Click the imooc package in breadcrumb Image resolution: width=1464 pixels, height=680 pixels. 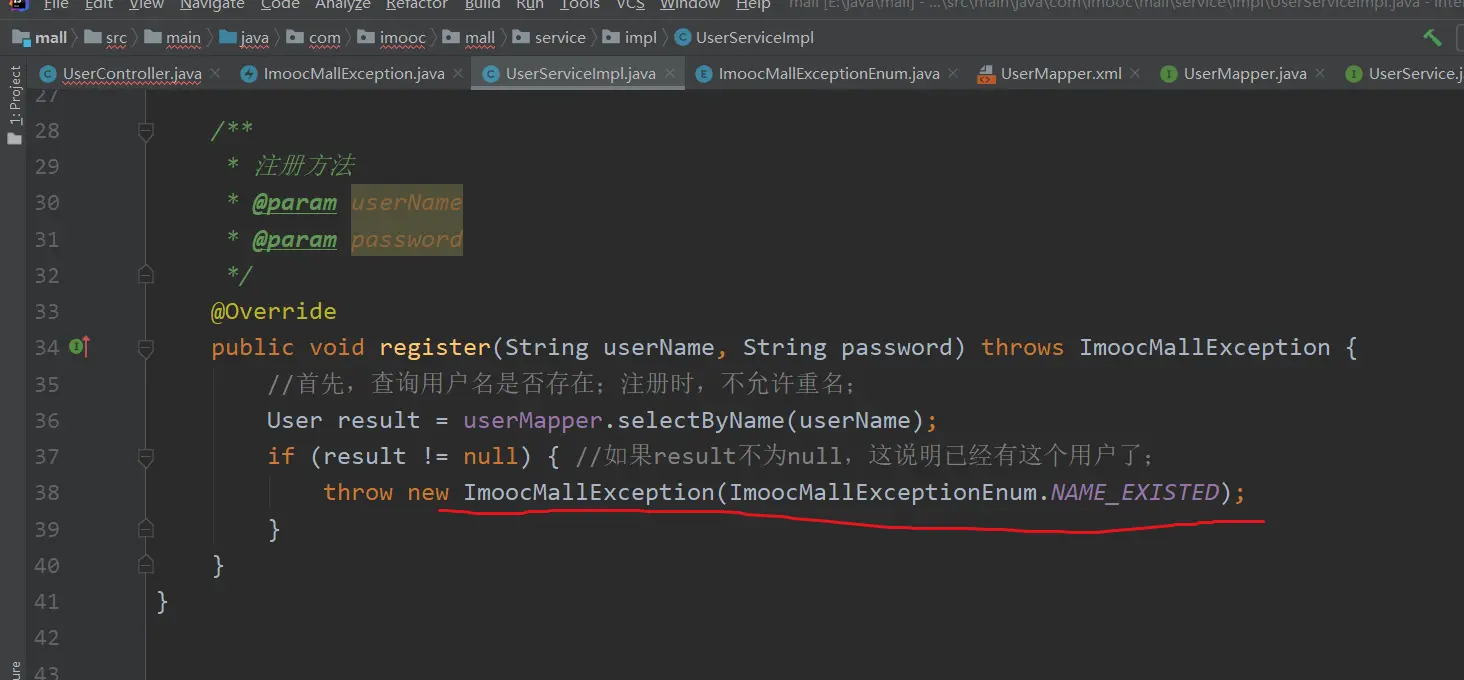[x=402, y=38]
